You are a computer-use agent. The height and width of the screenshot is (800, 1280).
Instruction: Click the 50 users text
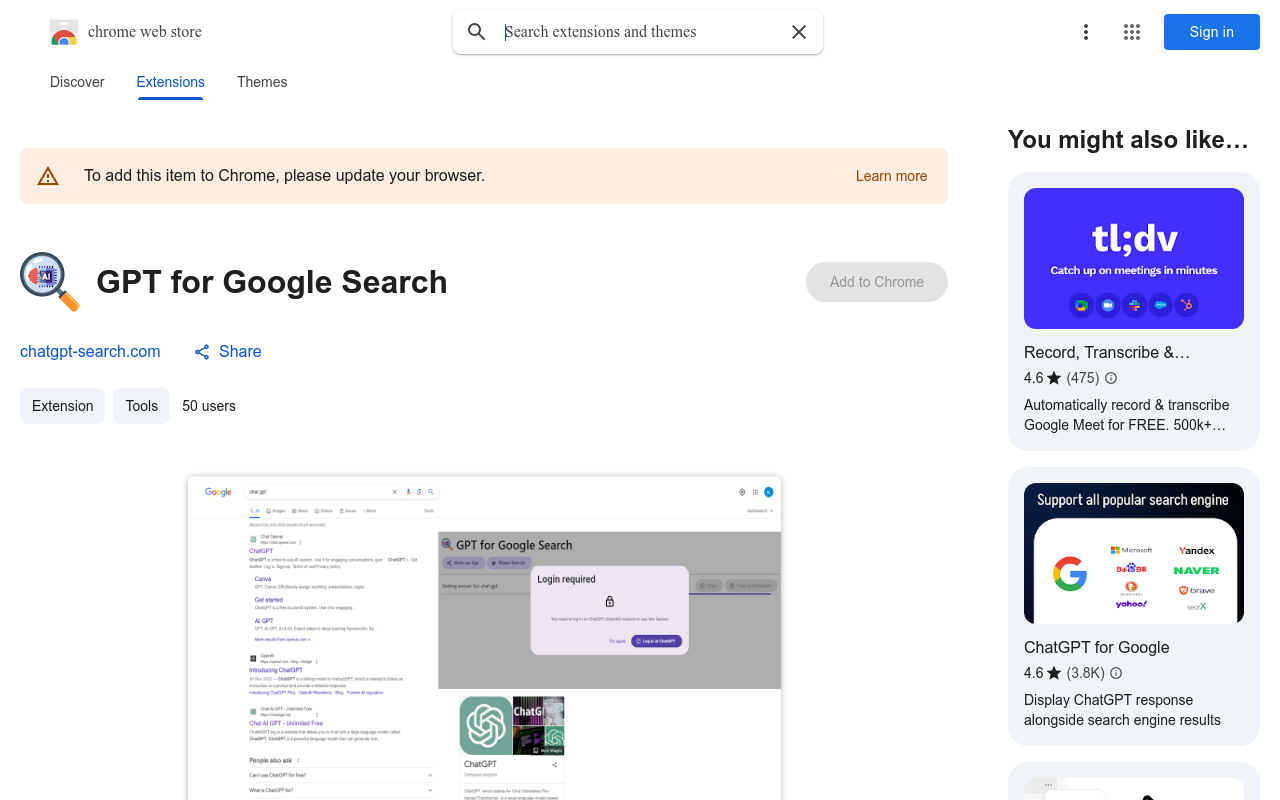click(209, 406)
